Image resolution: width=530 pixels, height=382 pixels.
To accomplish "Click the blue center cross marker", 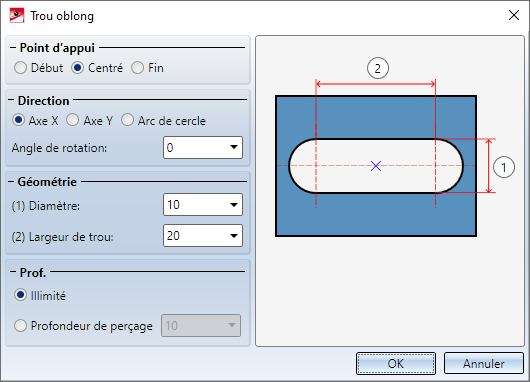I will pos(376,166).
